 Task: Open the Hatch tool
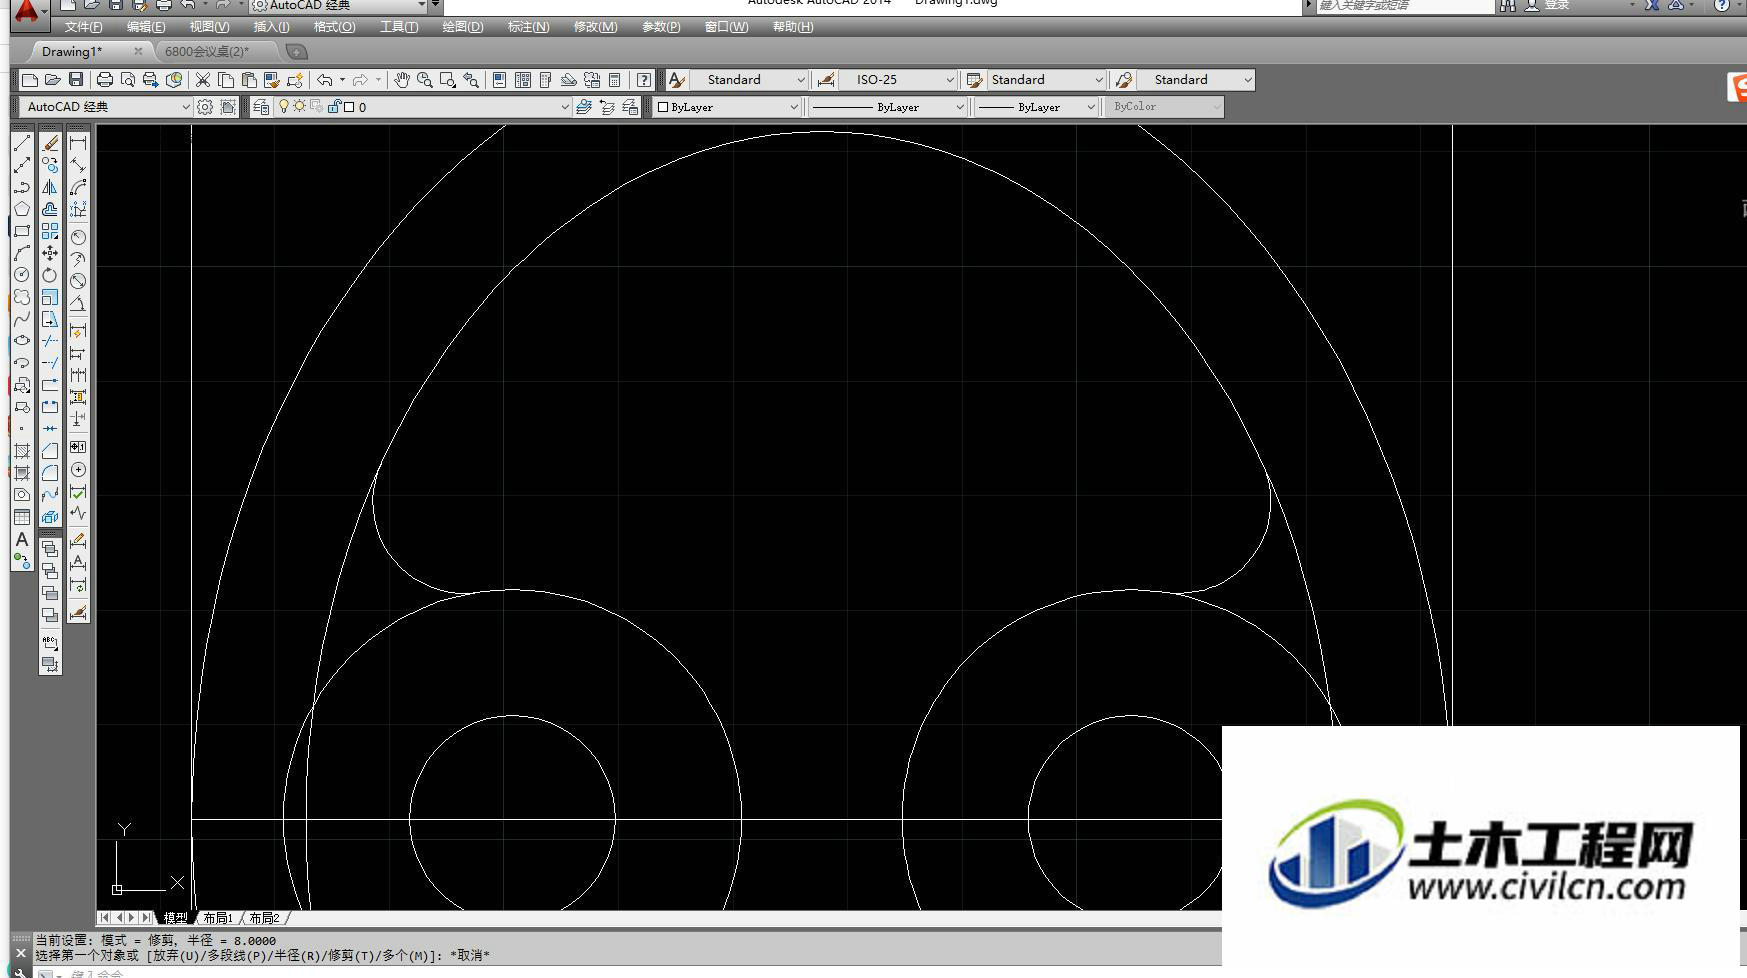[22, 451]
